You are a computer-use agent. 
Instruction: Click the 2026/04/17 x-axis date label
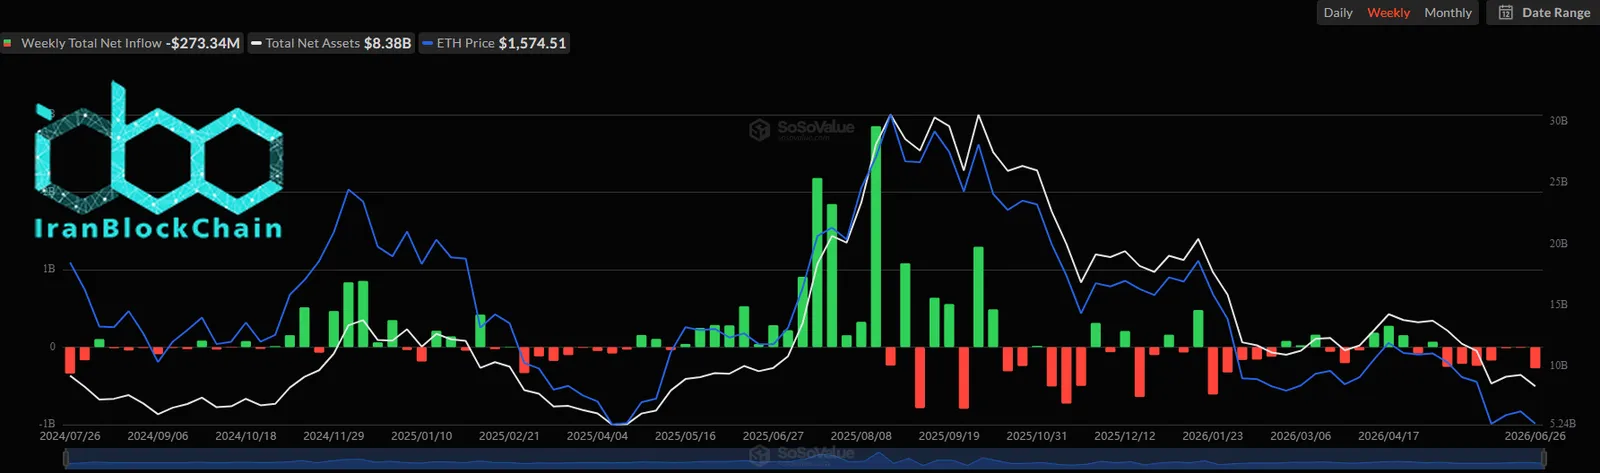(x=1389, y=436)
